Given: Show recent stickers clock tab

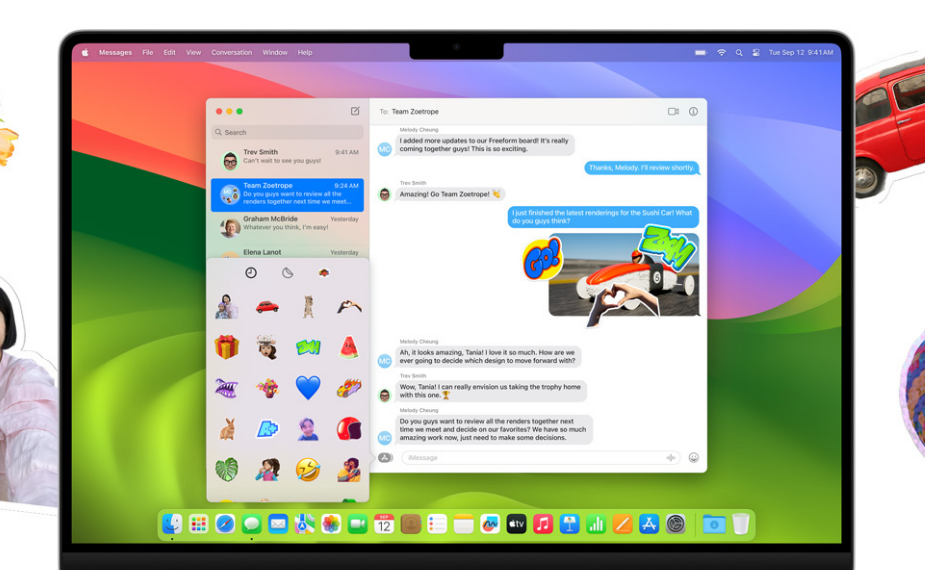Looking at the screenshot, I should [251, 273].
